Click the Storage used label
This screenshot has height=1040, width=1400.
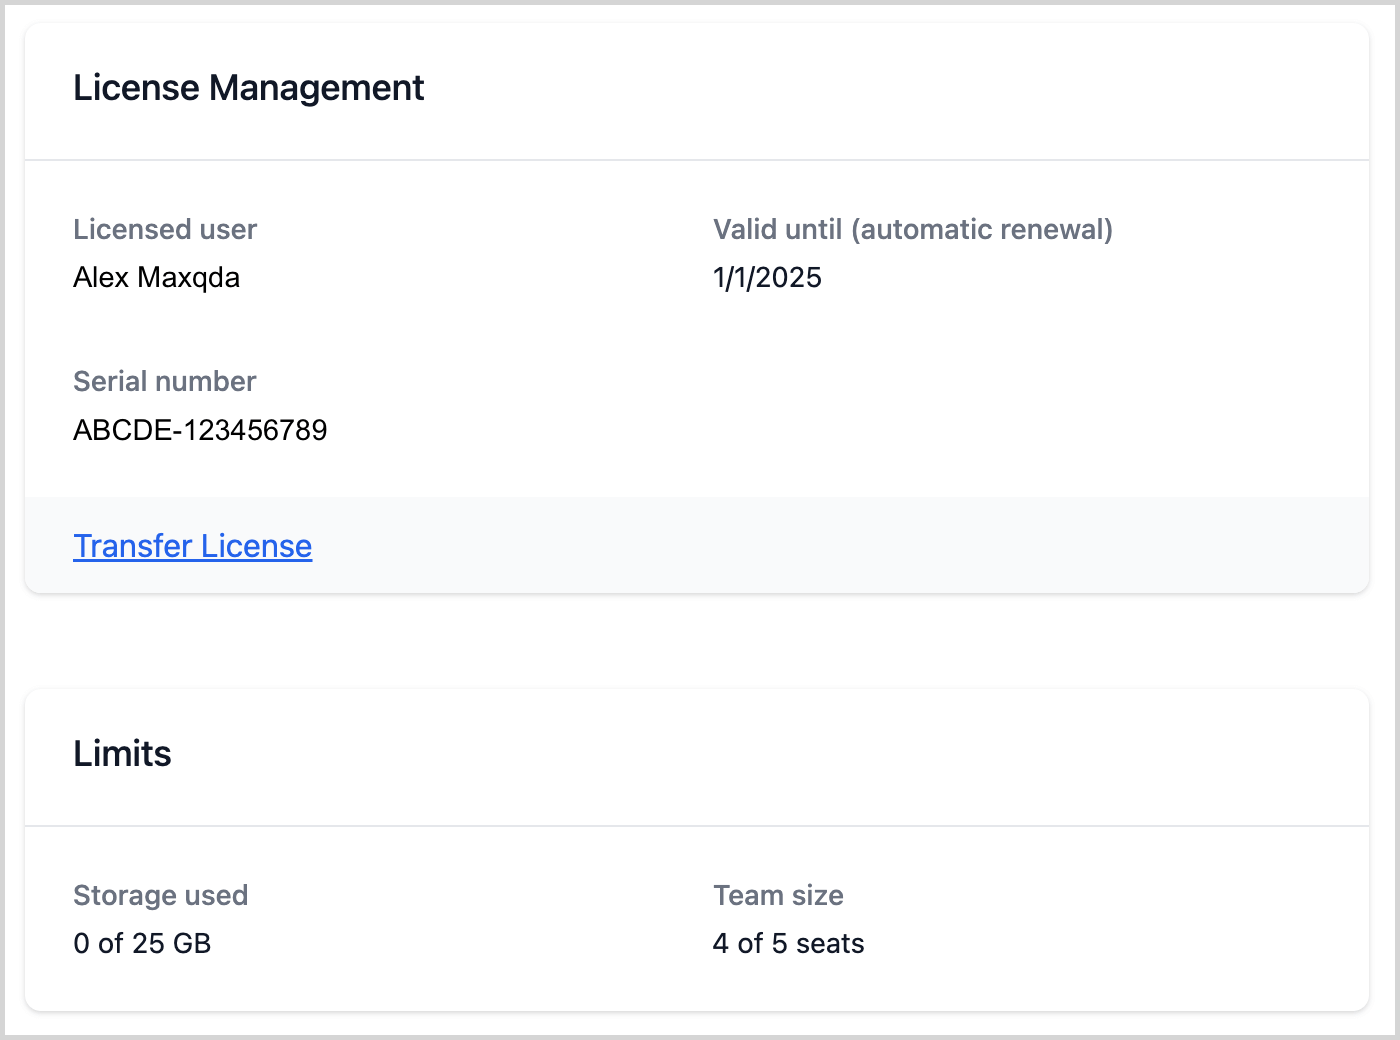click(160, 896)
